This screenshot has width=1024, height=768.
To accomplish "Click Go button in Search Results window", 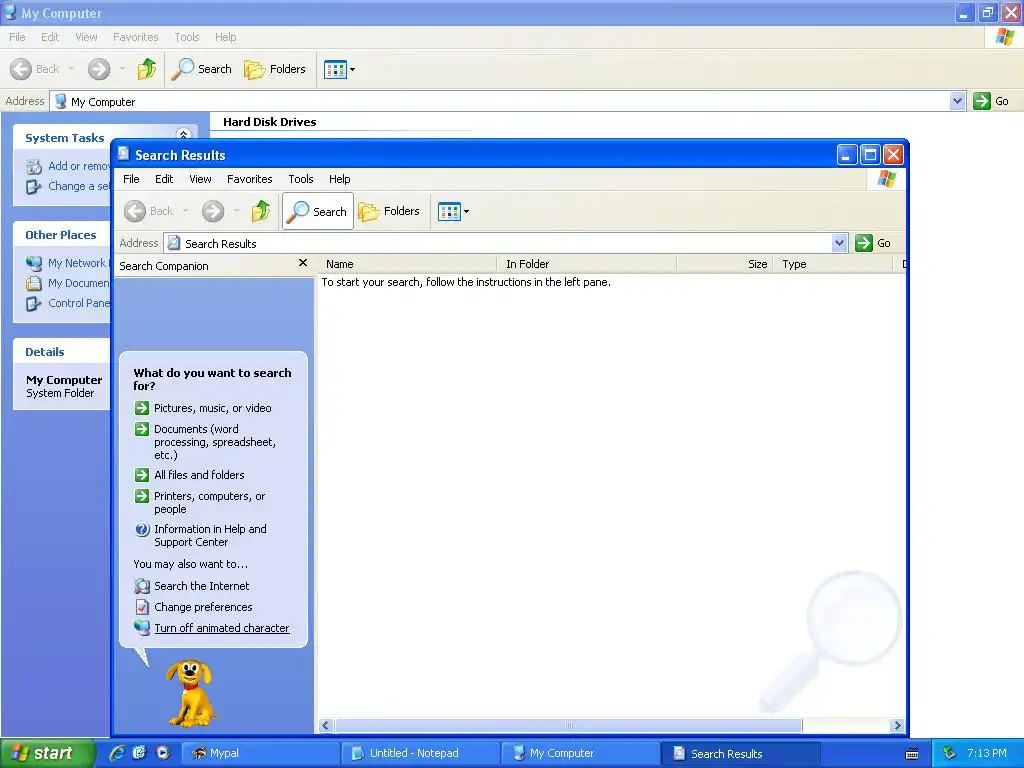I will pyautogui.click(x=873, y=243).
